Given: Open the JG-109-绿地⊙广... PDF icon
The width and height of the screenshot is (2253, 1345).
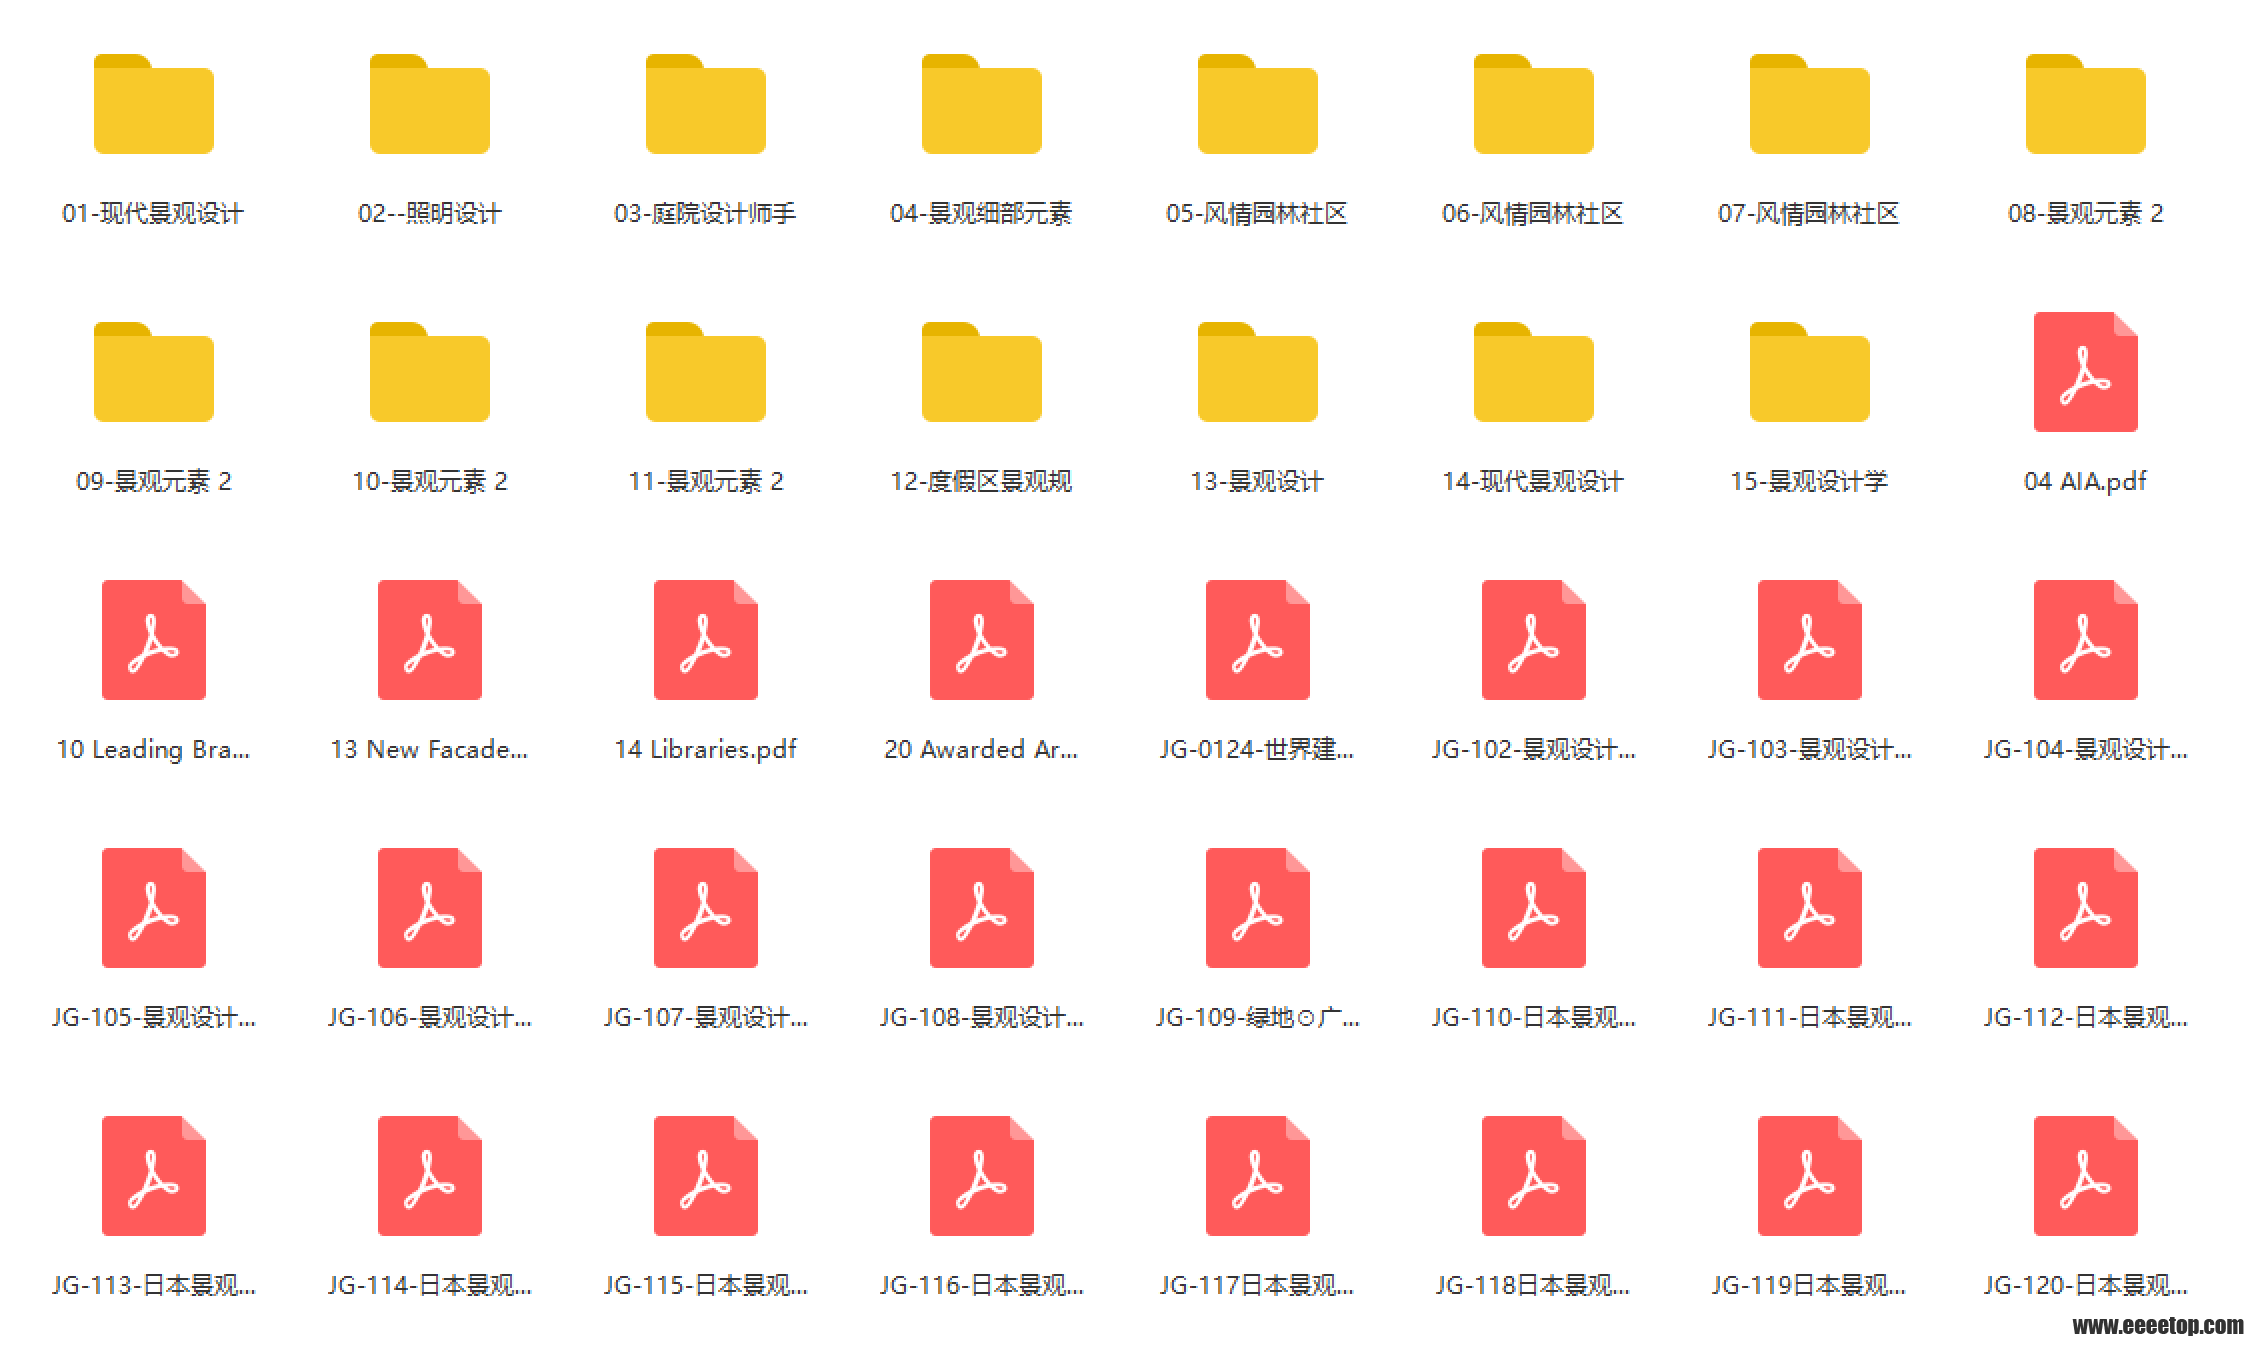Looking at the screenshot, I should [1257, 908].
